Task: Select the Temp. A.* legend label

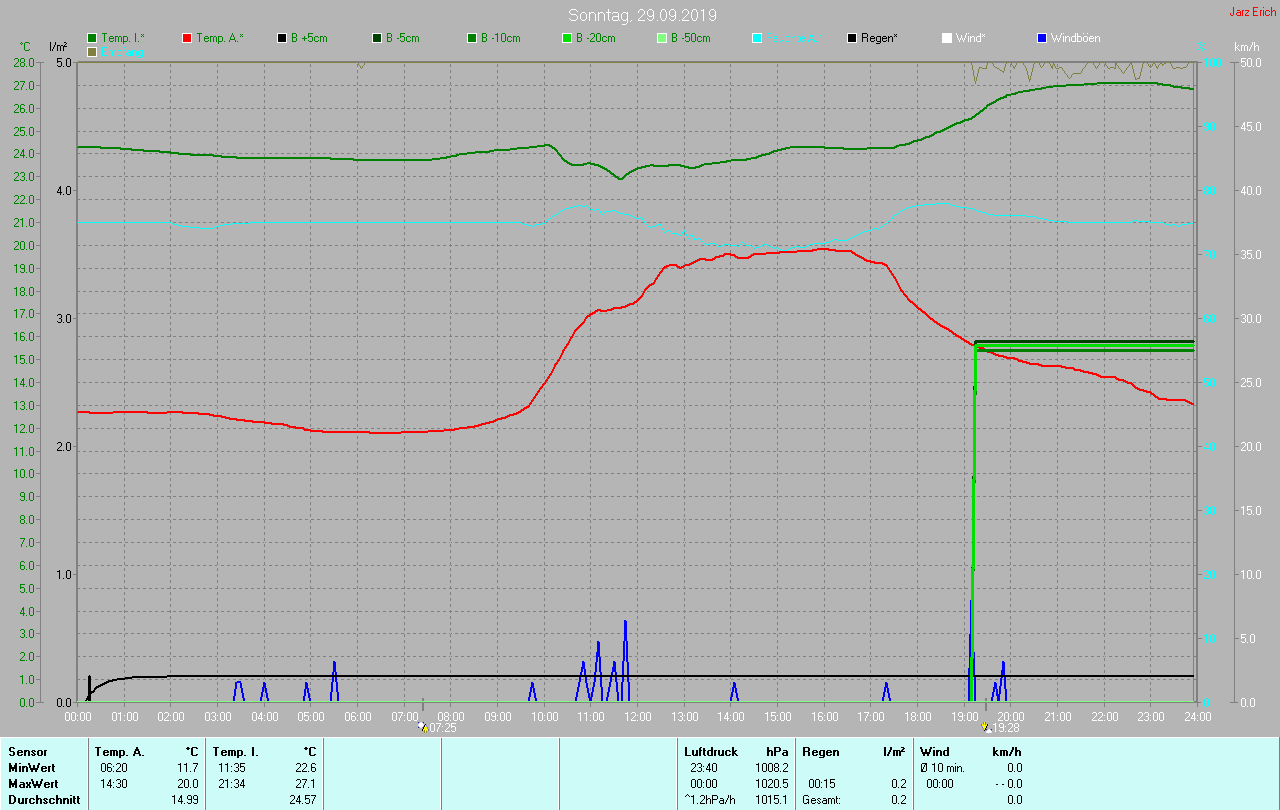Action: click(x=220, y=38)
